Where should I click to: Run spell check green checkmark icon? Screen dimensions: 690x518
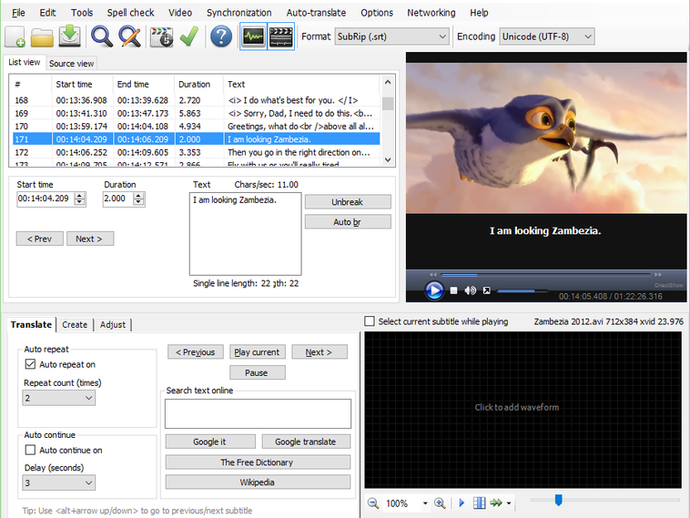190,37
